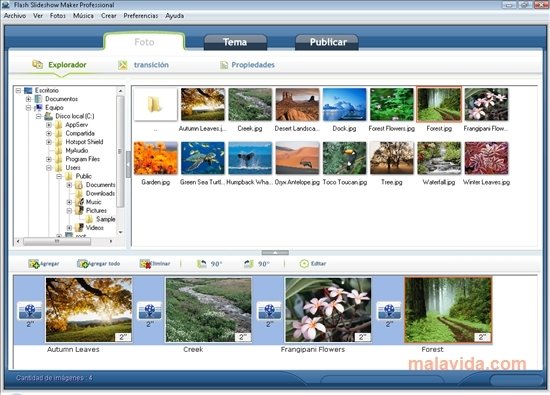Rotate photo 90° counterclockwise
The height and width of the screenshot is (395, 550).
pyautogui.click(x=202, y=264)
